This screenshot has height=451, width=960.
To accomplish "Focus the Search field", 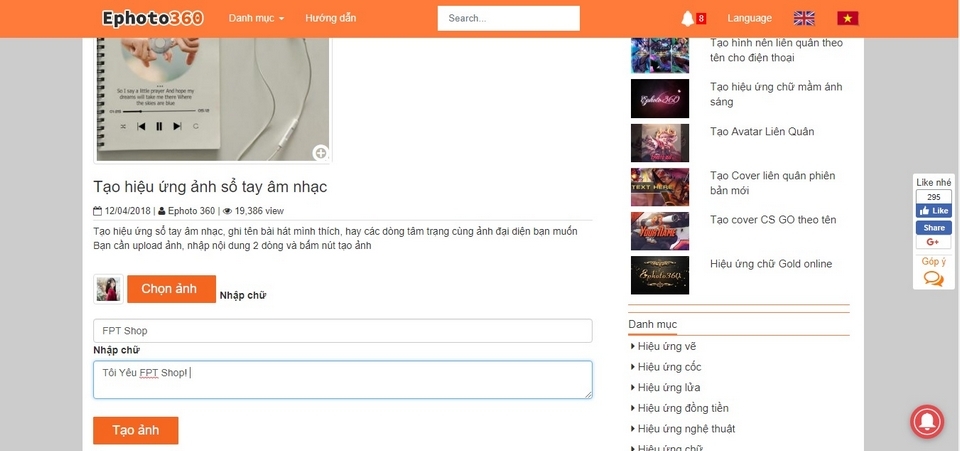I will [508, 18].
